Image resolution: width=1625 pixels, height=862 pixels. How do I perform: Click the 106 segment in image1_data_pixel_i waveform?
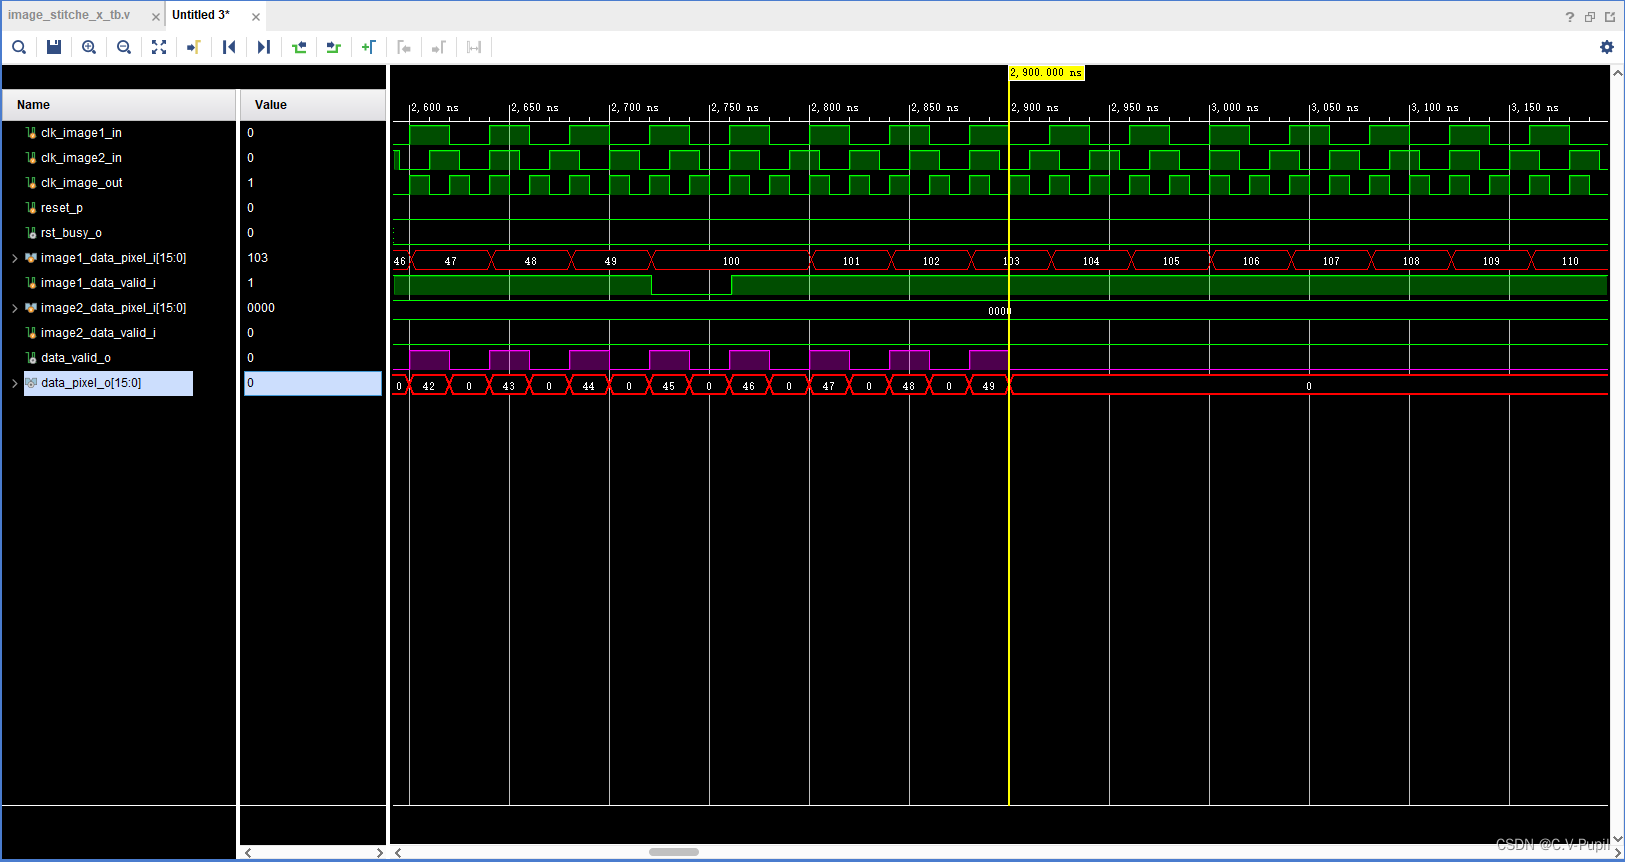pos(1251,261)
